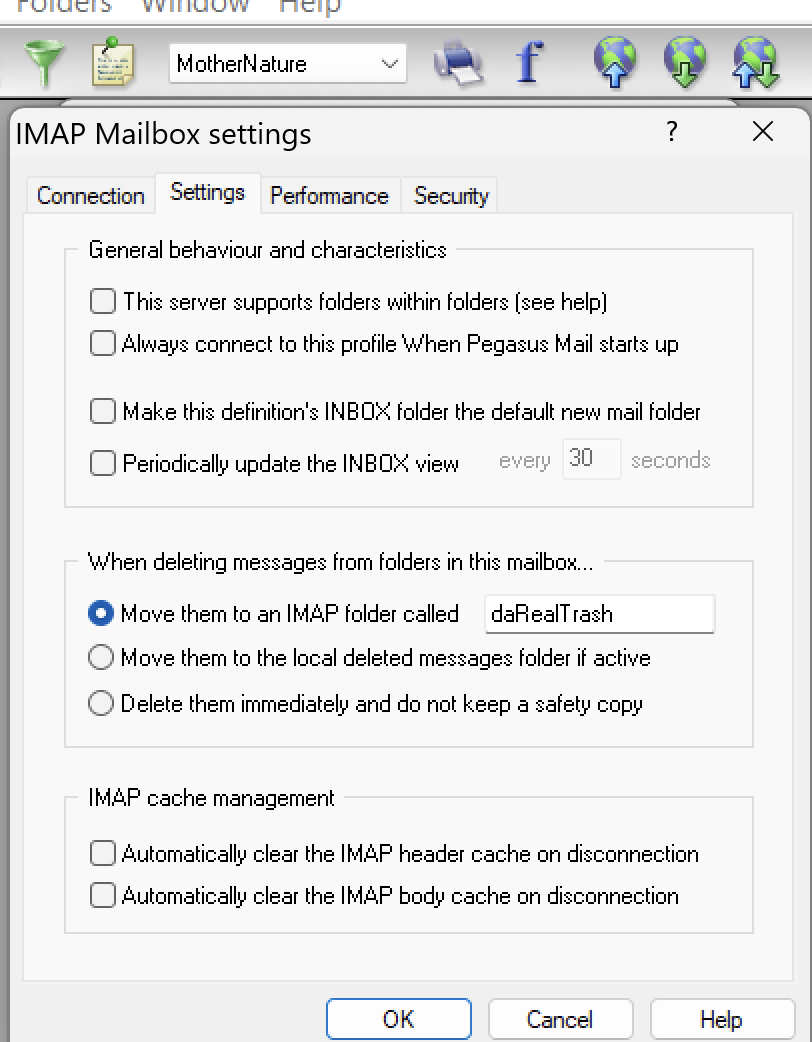This screenshot has height=1042, width=812.
Task: Open the Window menu
Action: point(194,6)
